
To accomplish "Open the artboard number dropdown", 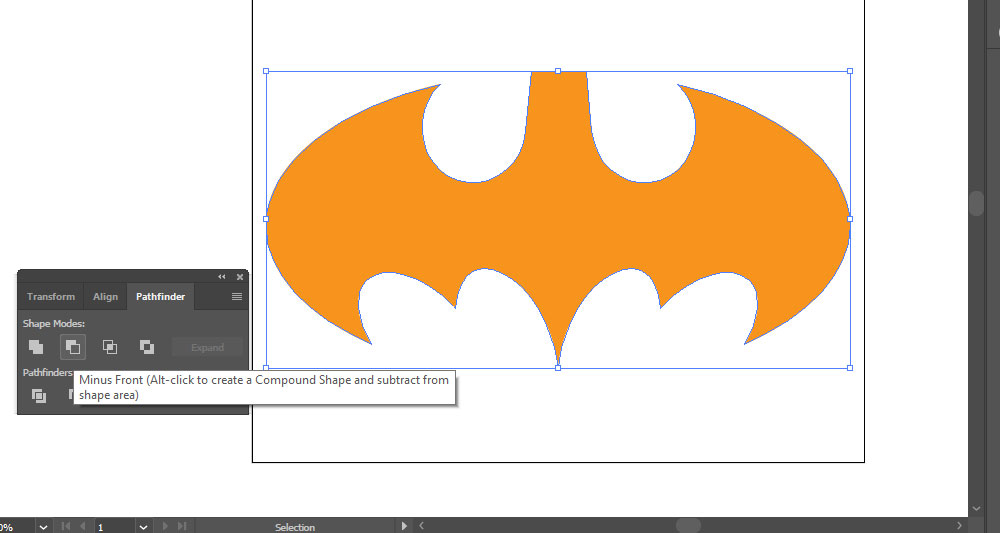I will [143, 527].
